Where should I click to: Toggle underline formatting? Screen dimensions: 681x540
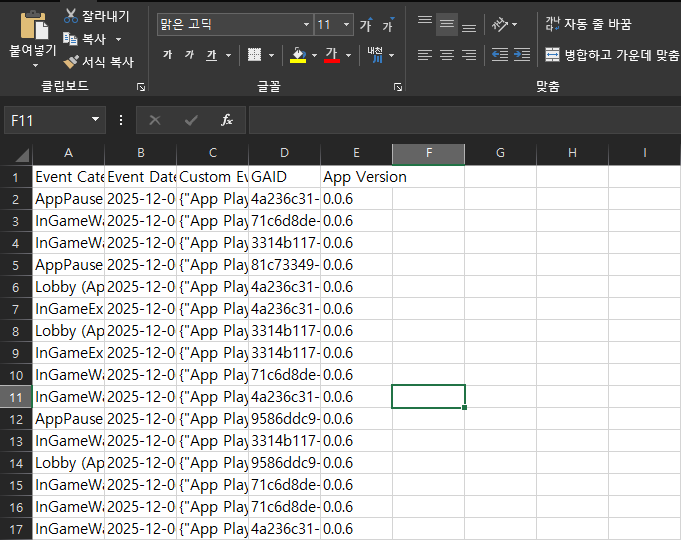coord(212,55)
